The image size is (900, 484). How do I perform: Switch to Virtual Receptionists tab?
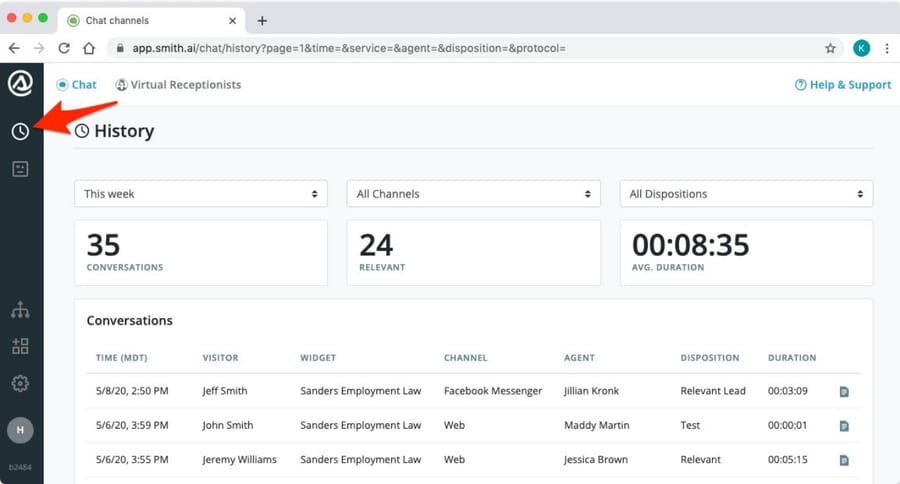[x=178, y=84]
